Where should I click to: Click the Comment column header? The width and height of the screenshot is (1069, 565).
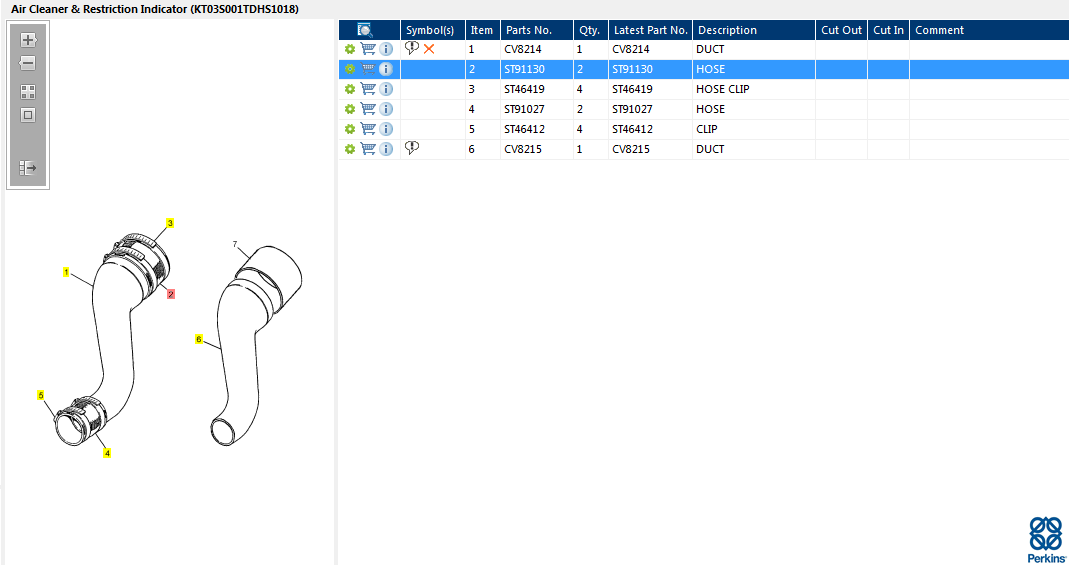[x=939, y=30]
